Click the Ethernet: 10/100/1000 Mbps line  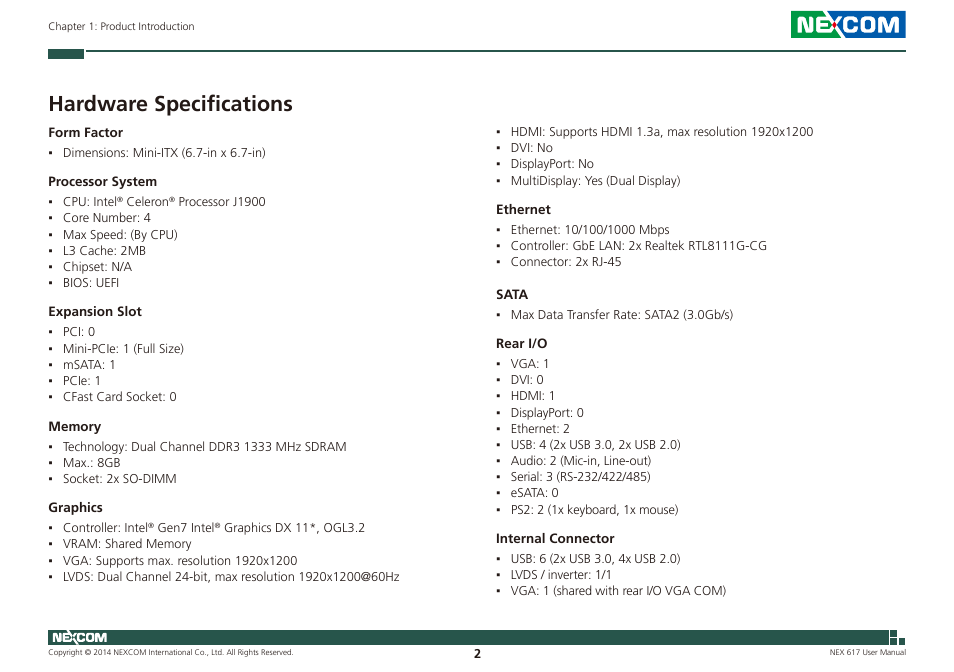[590, 230]
